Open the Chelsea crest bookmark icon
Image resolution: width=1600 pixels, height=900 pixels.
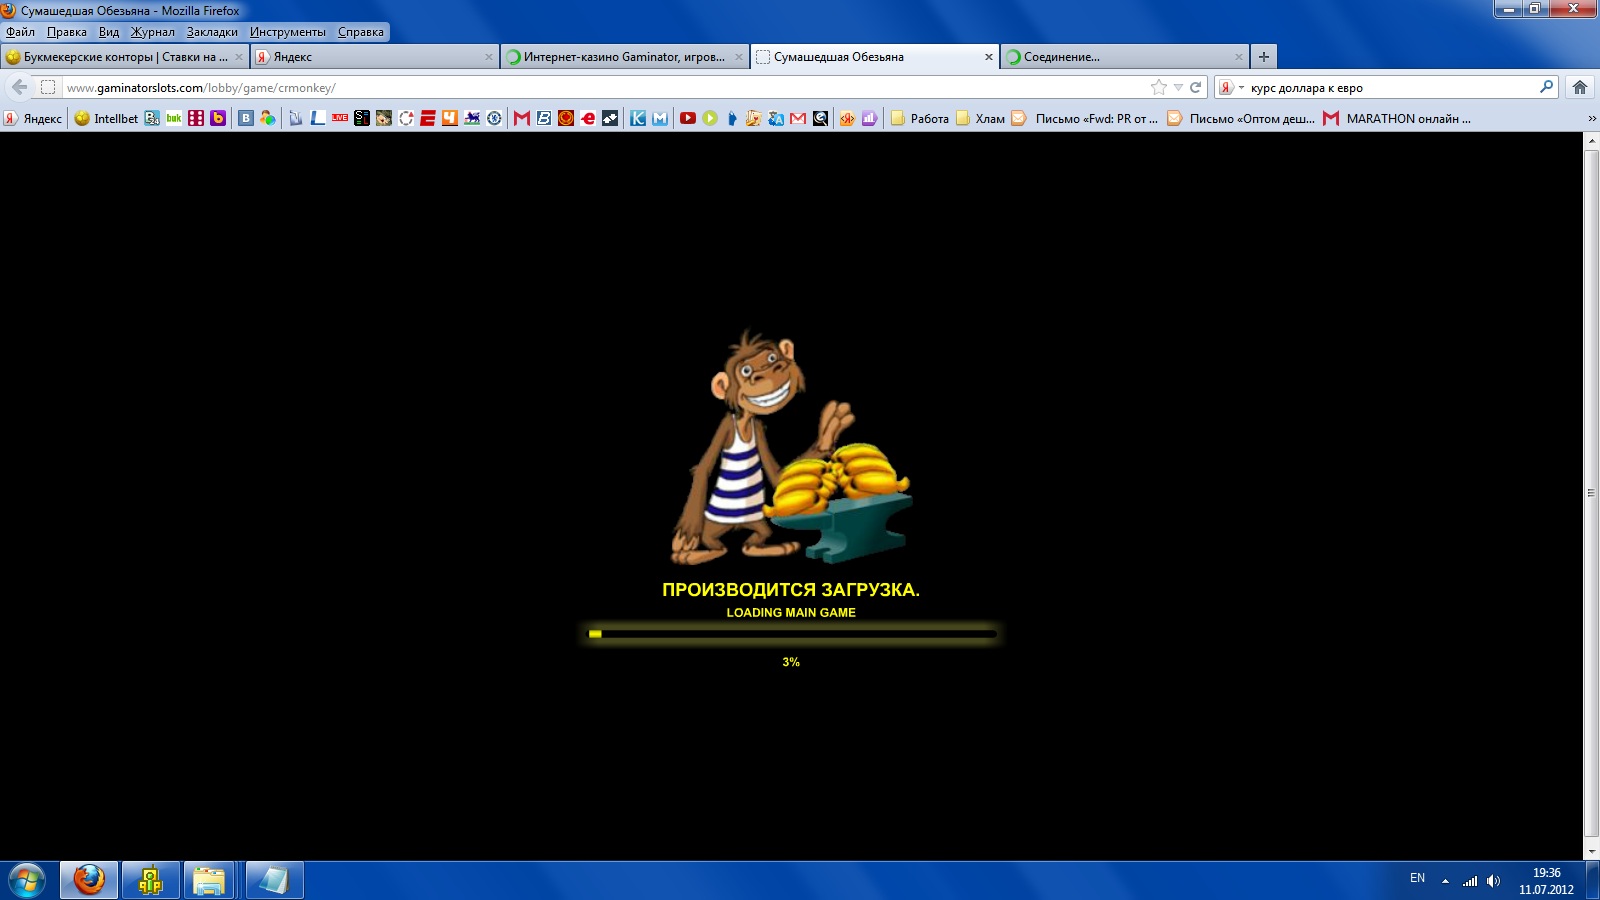coord(494,118)
